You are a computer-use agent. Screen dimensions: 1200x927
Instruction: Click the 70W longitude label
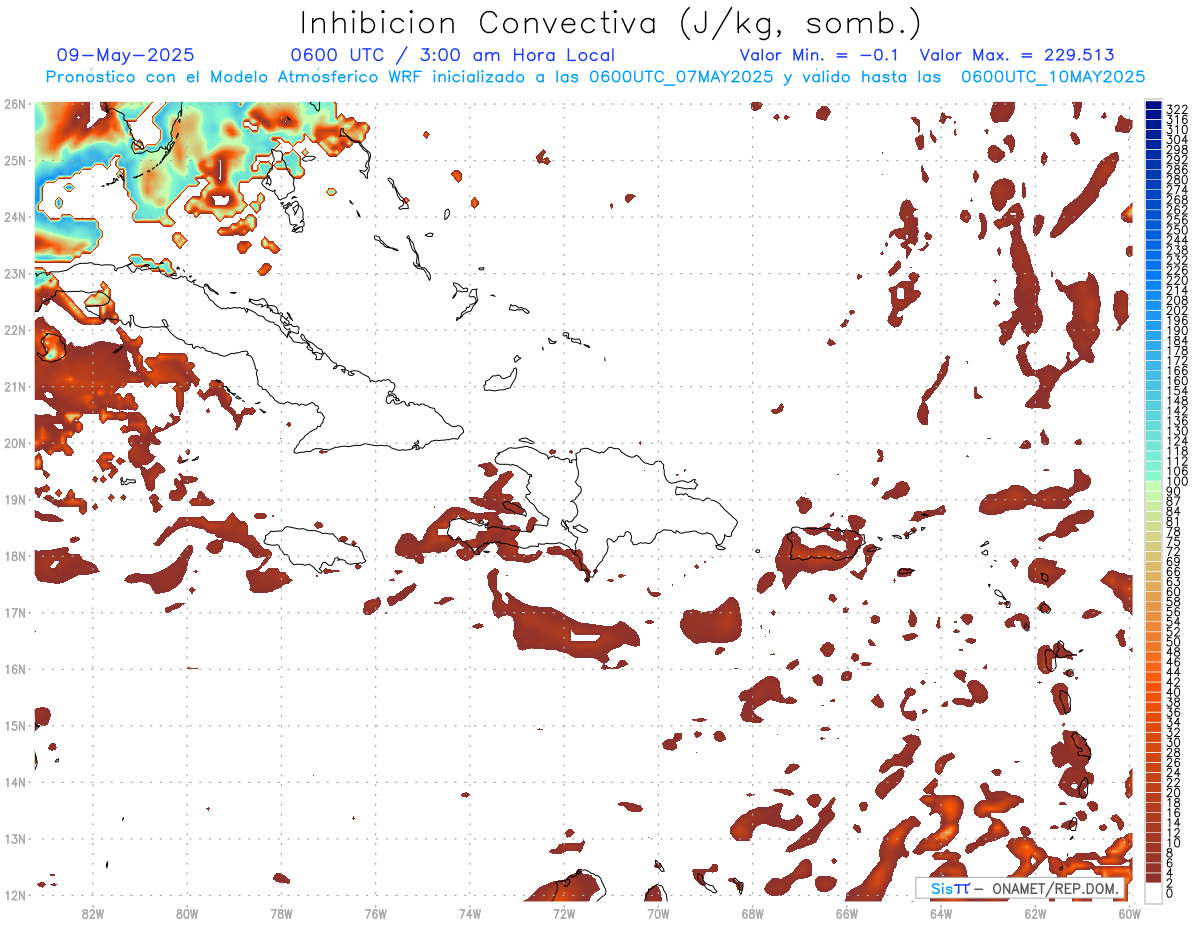(658, 913)
